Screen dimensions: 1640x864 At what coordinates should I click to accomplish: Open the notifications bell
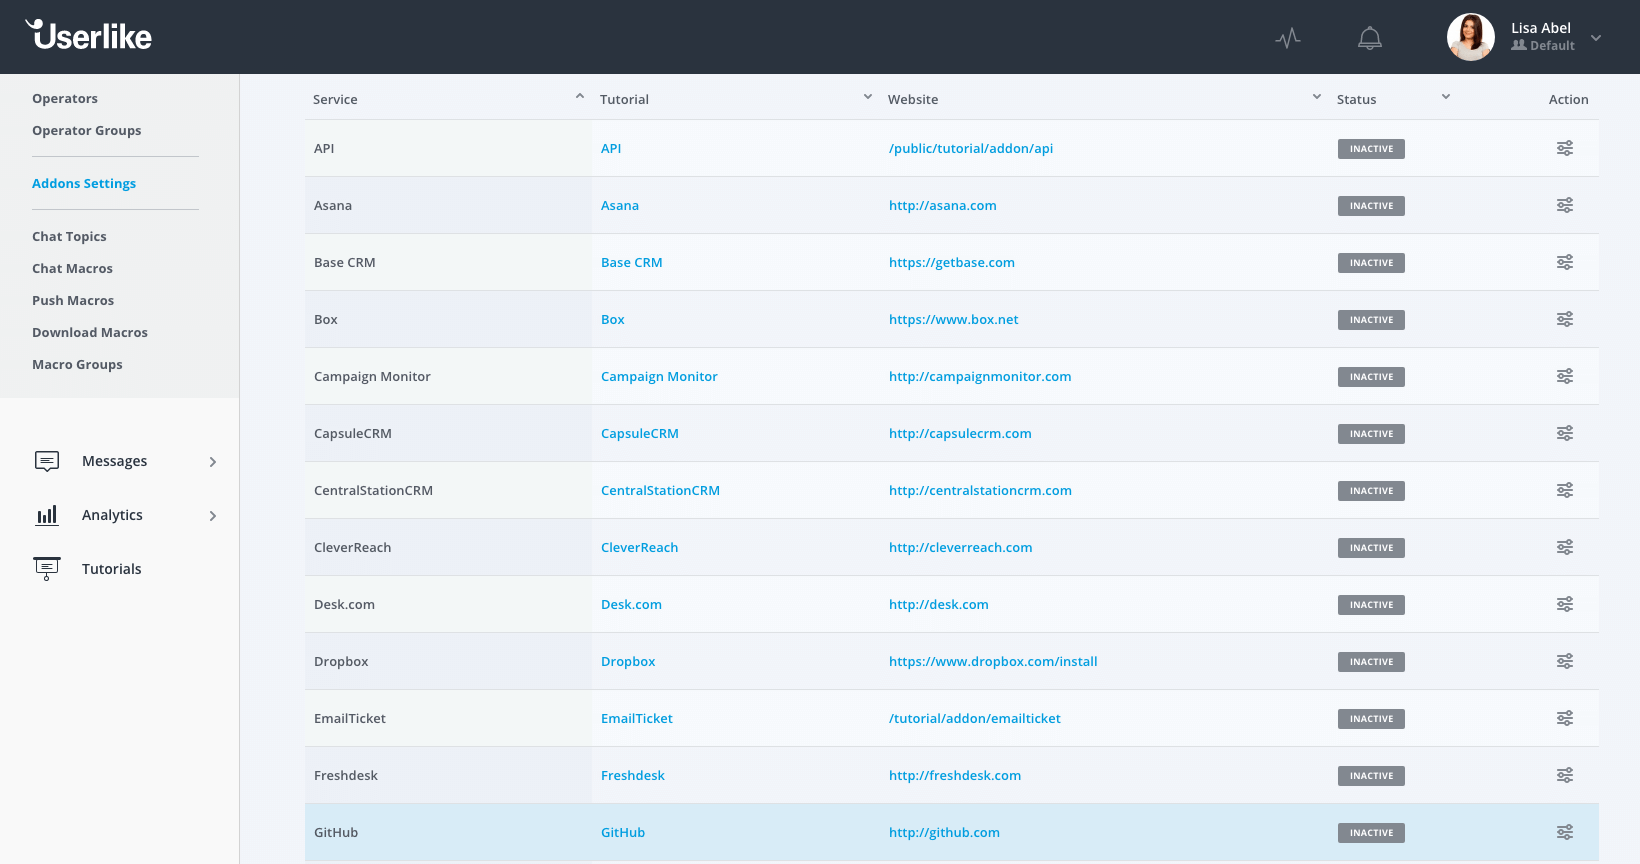[x=1369, y=38]
